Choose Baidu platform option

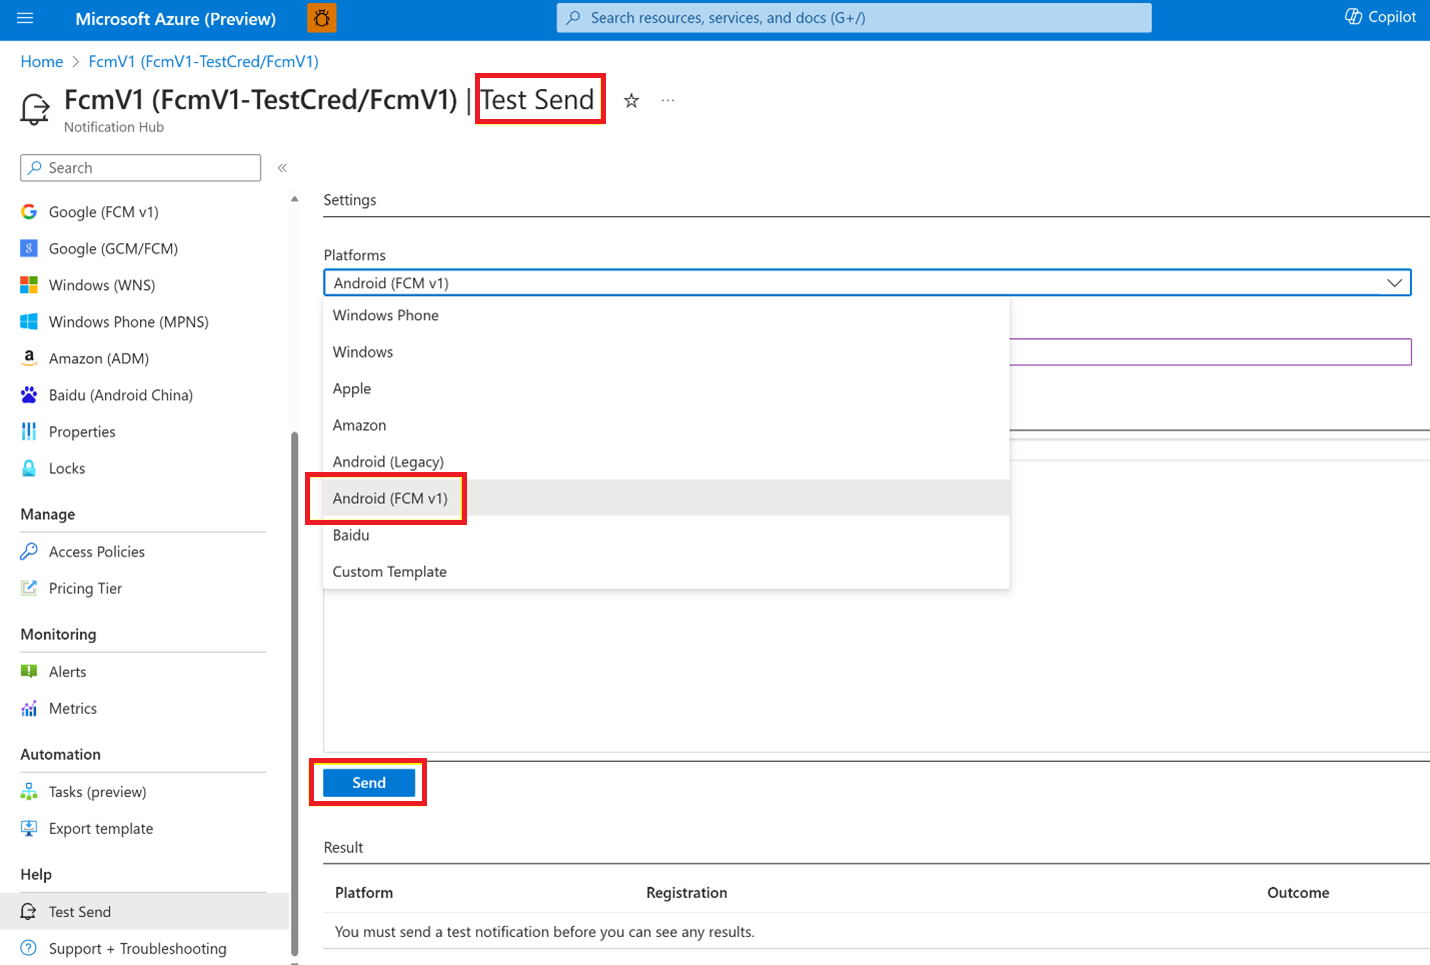tap(666, 535)
